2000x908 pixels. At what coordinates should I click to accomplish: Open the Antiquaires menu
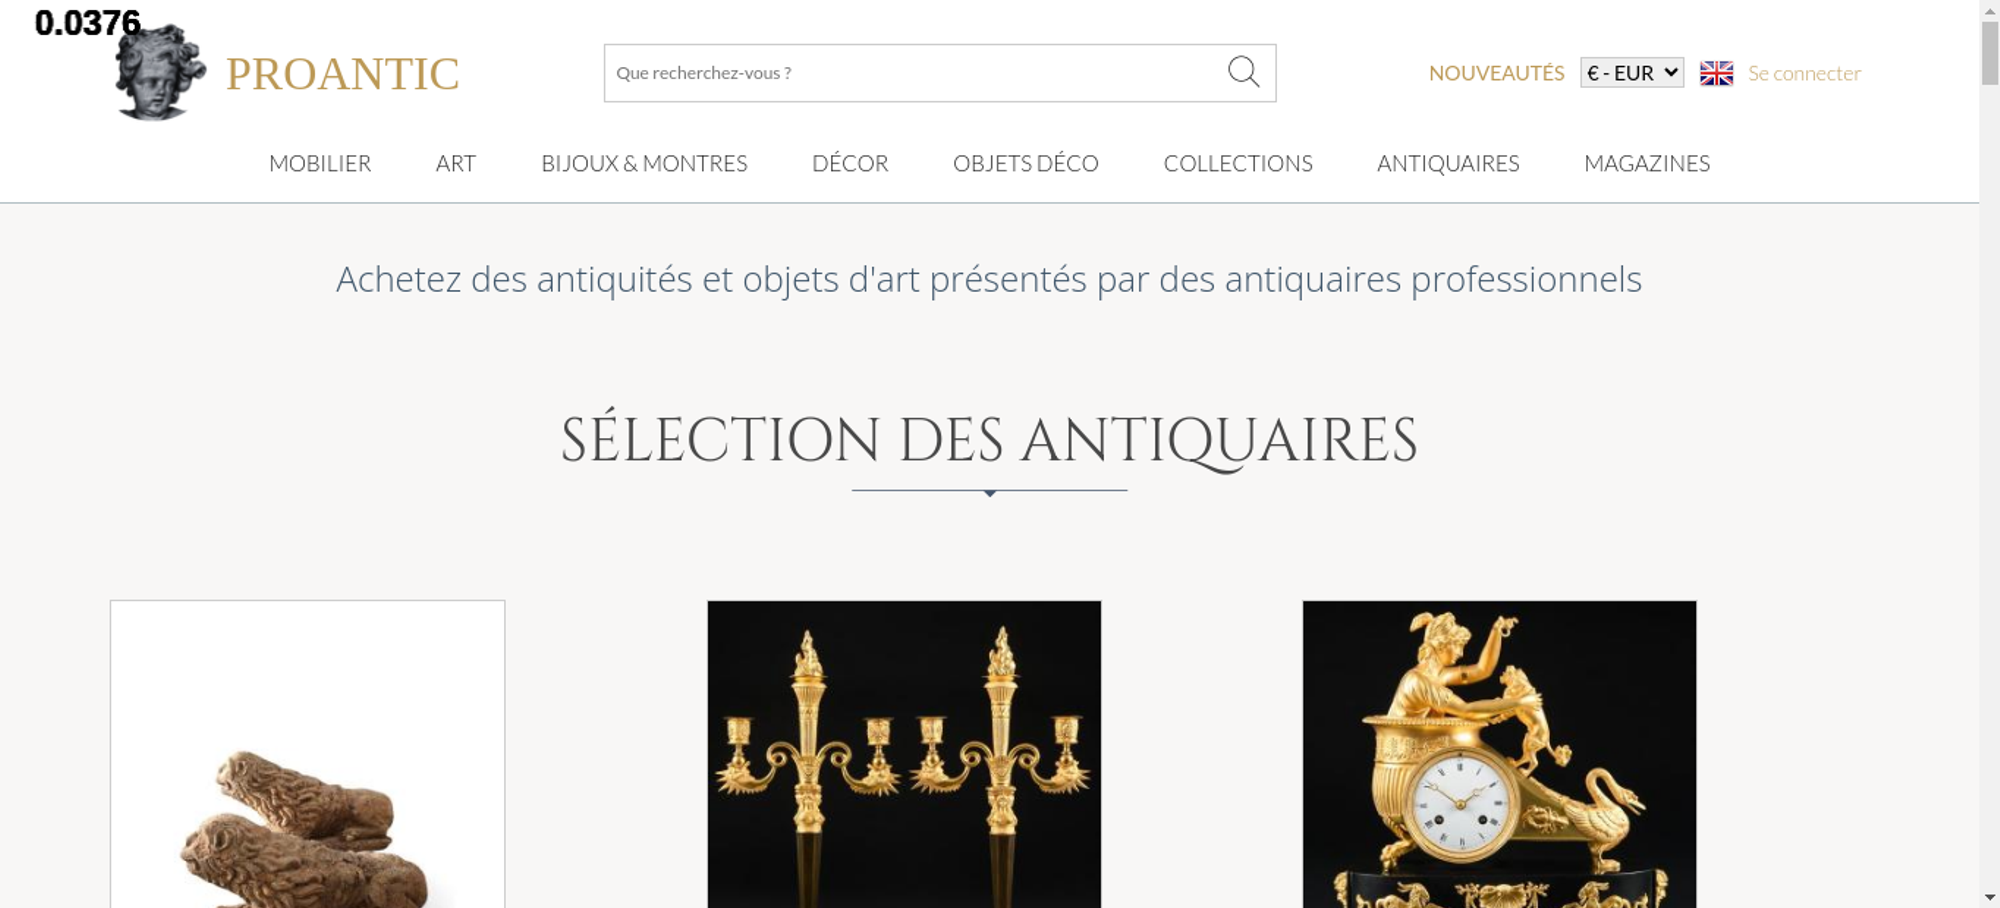tap(1448, 163)
